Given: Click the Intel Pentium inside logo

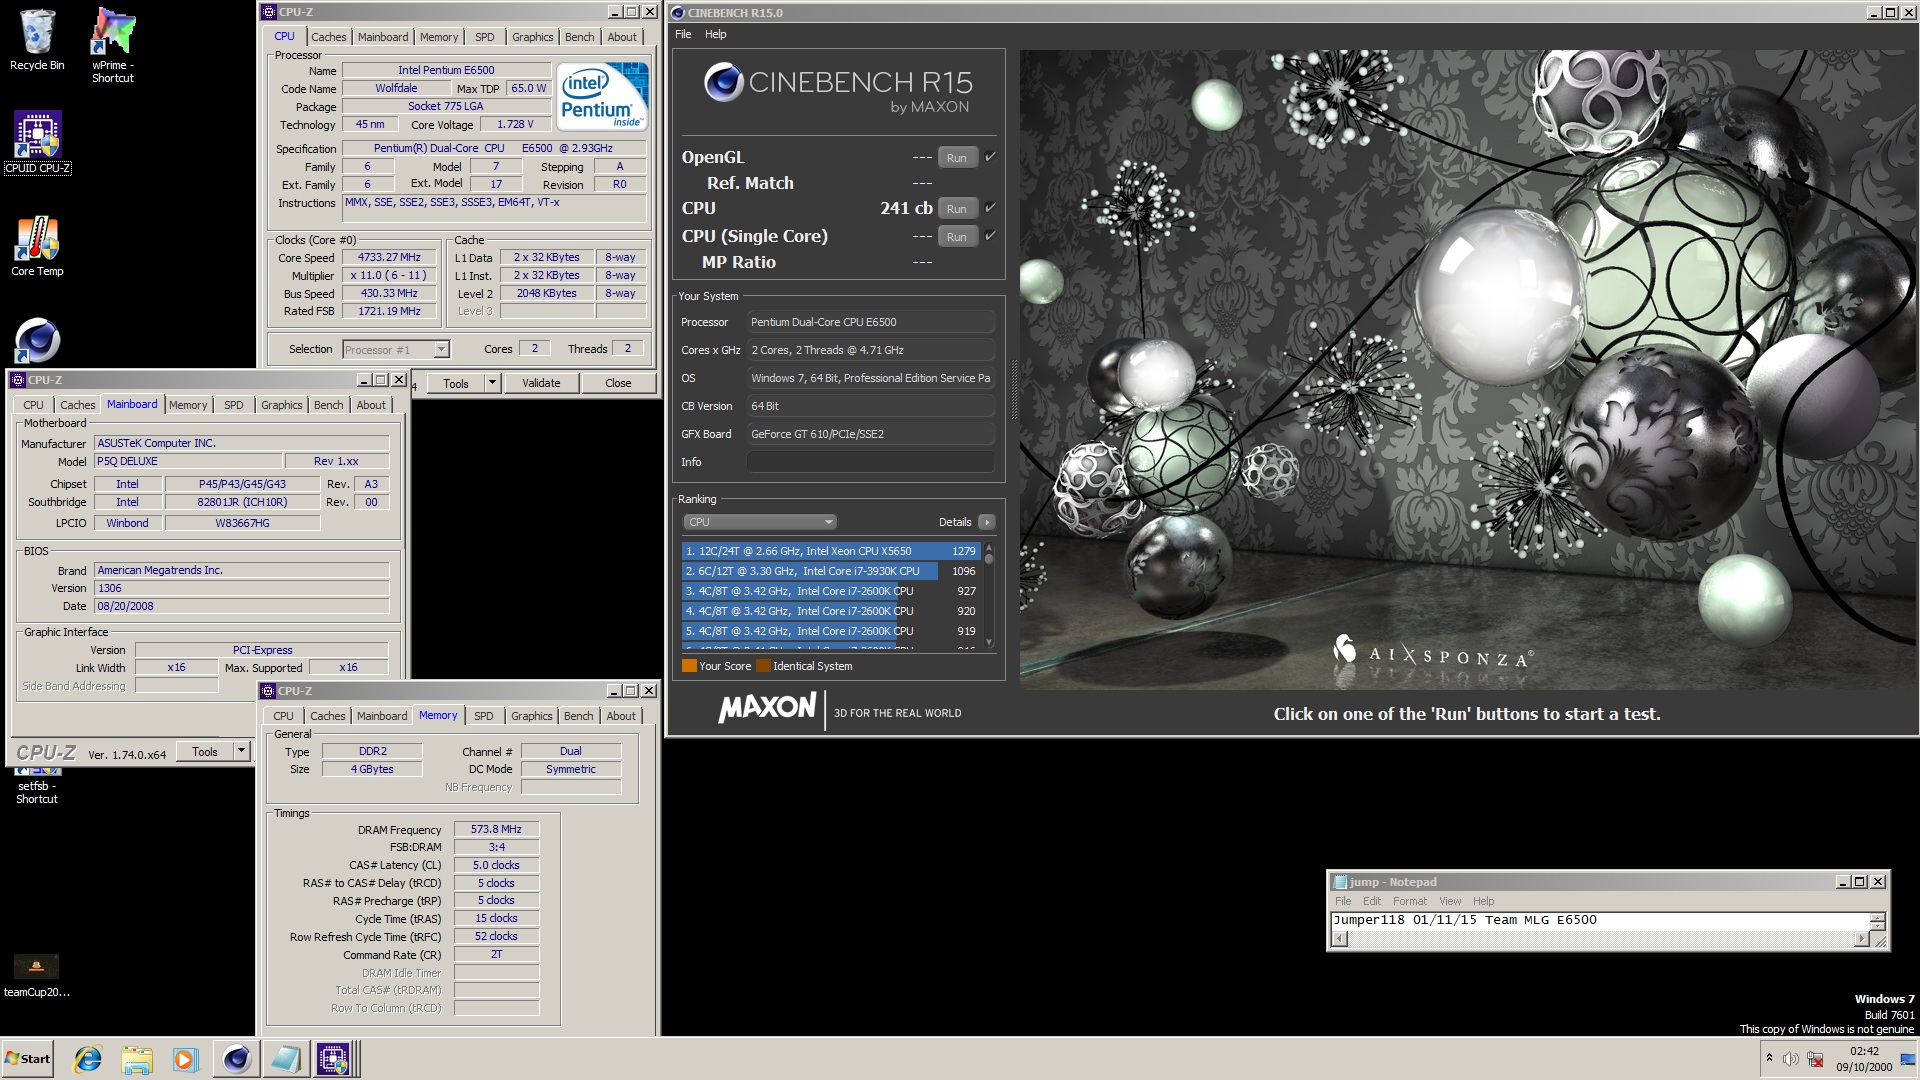Looking at the screenshot, I should pos(602,96).
